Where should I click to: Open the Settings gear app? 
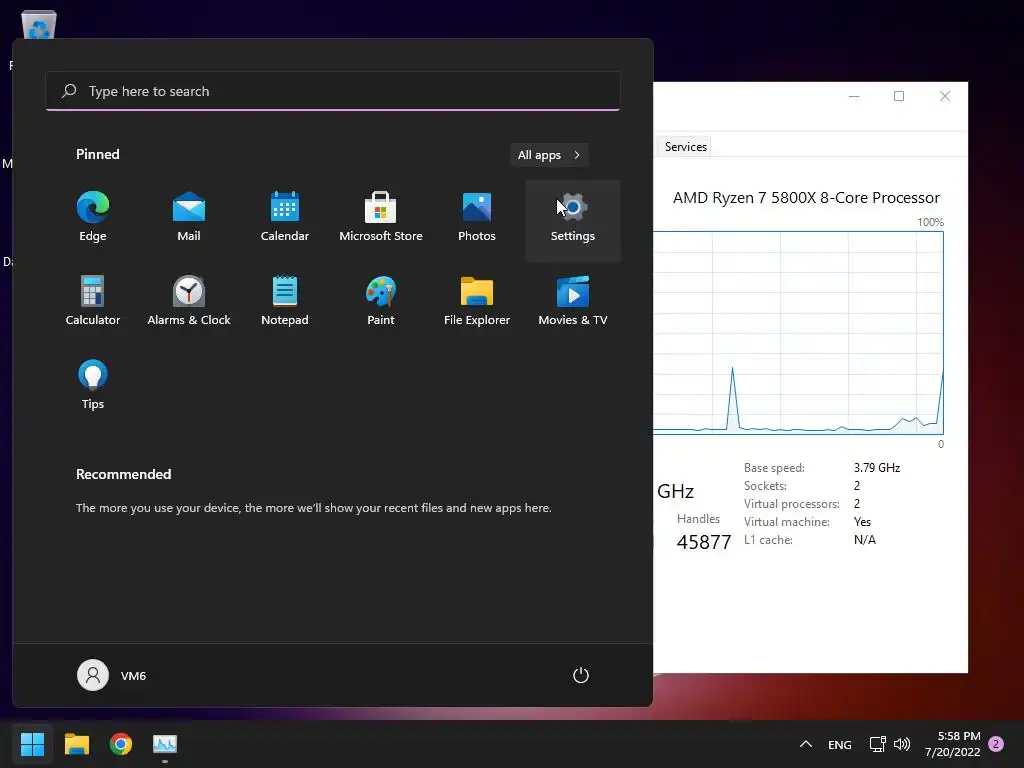pos(573,220)
